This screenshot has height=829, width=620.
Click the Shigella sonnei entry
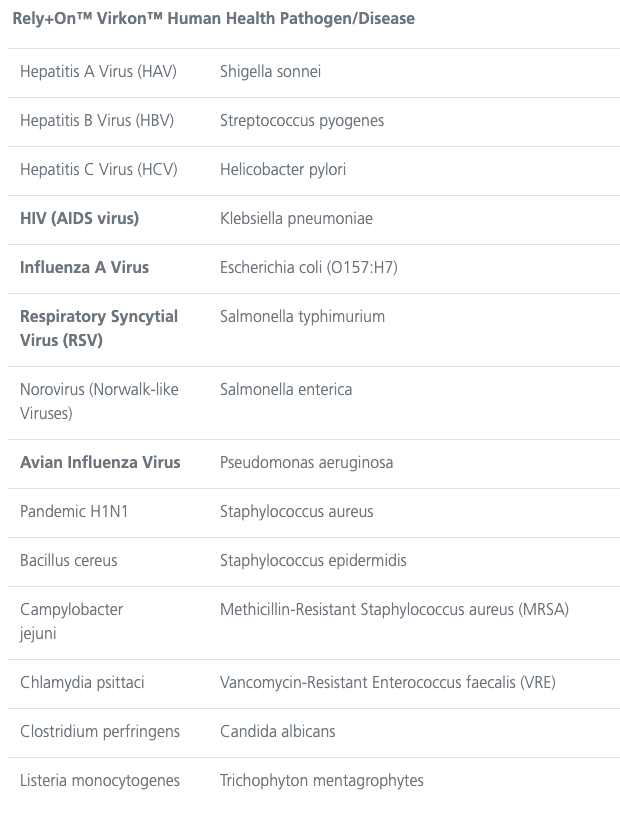tap(270, 71)
